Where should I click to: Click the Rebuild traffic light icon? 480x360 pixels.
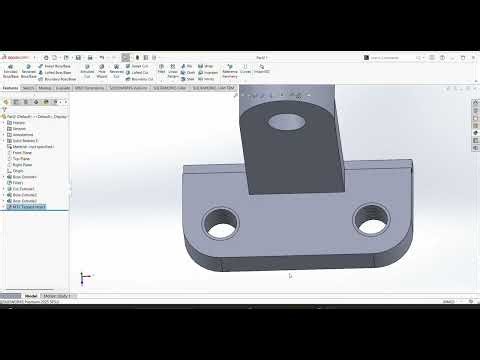point(137,58)
